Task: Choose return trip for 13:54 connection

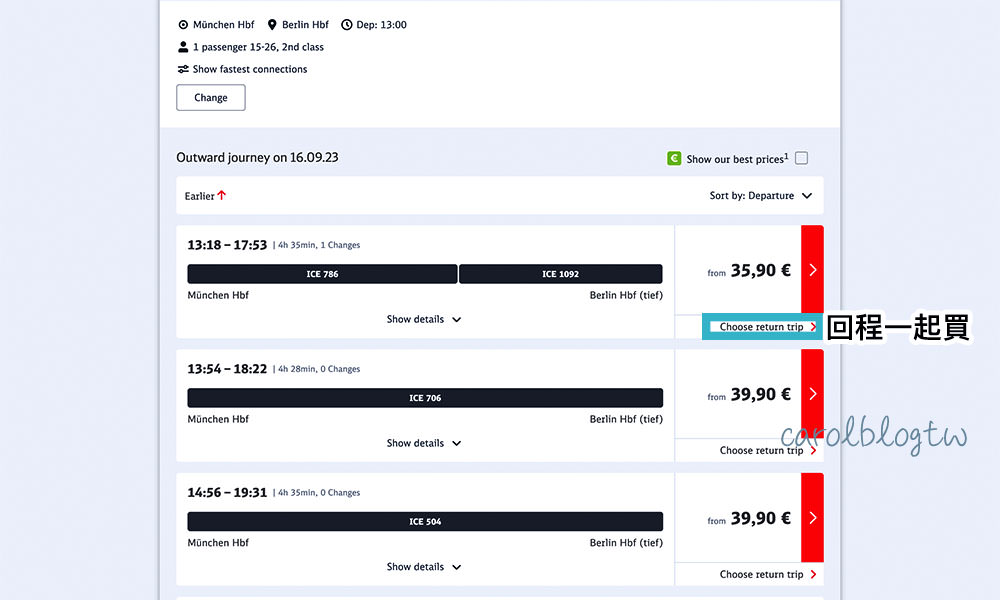Action: point(767,451)
